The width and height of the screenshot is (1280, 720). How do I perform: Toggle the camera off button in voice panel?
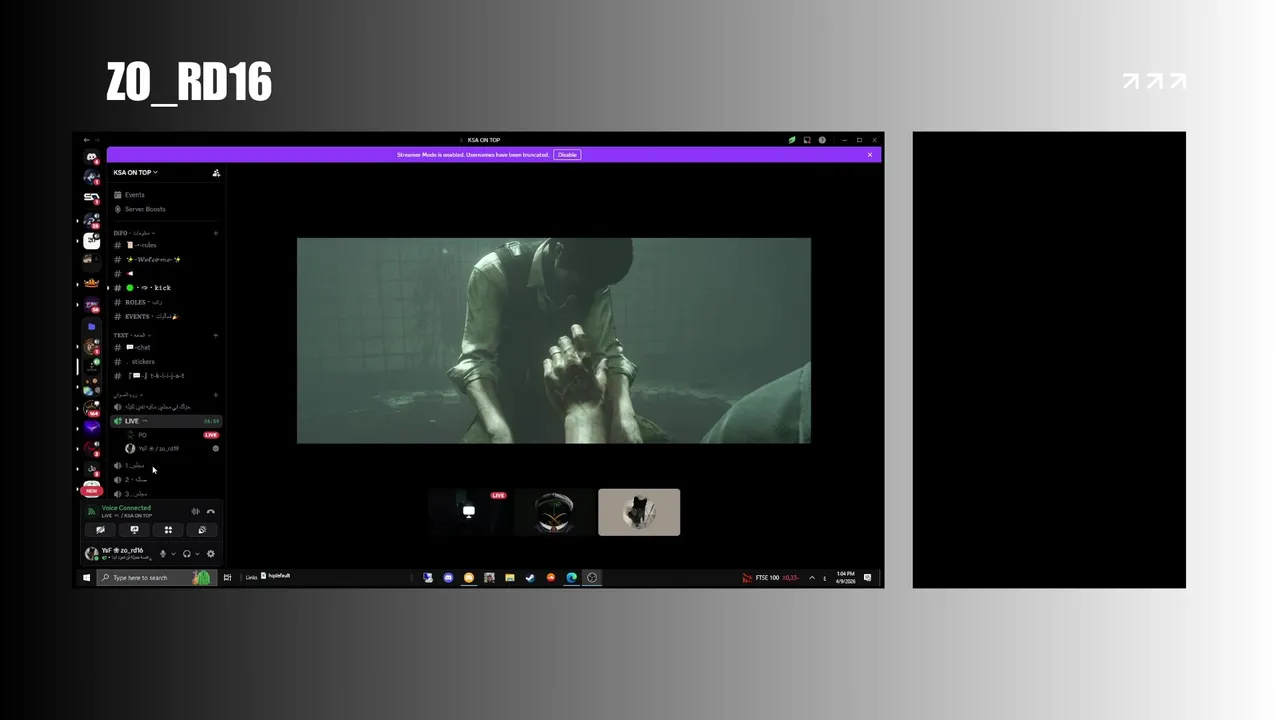click(x=100, y=530)
